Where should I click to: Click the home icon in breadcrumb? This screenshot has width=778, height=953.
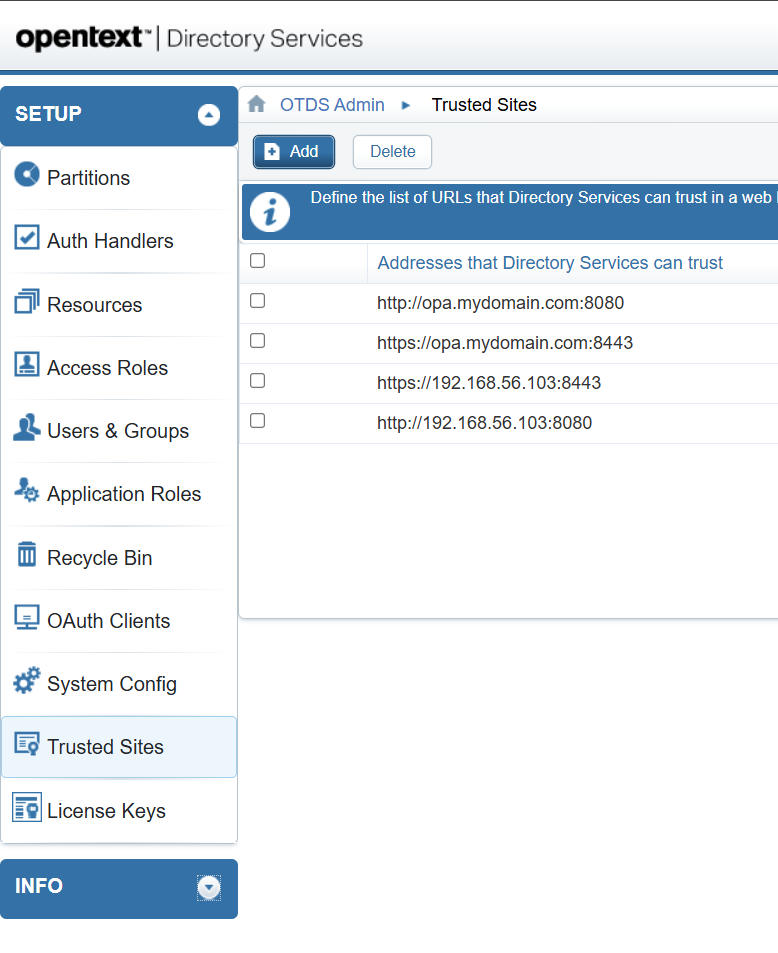(x=257, y=105)
